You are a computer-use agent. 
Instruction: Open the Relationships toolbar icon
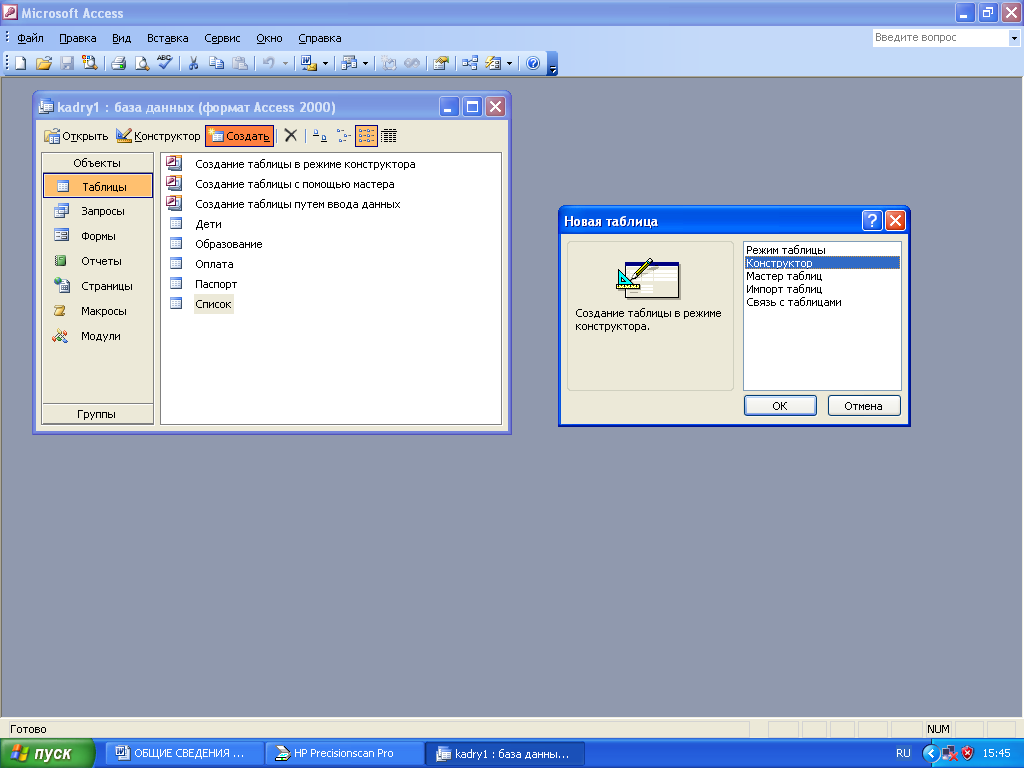point(470,63)
